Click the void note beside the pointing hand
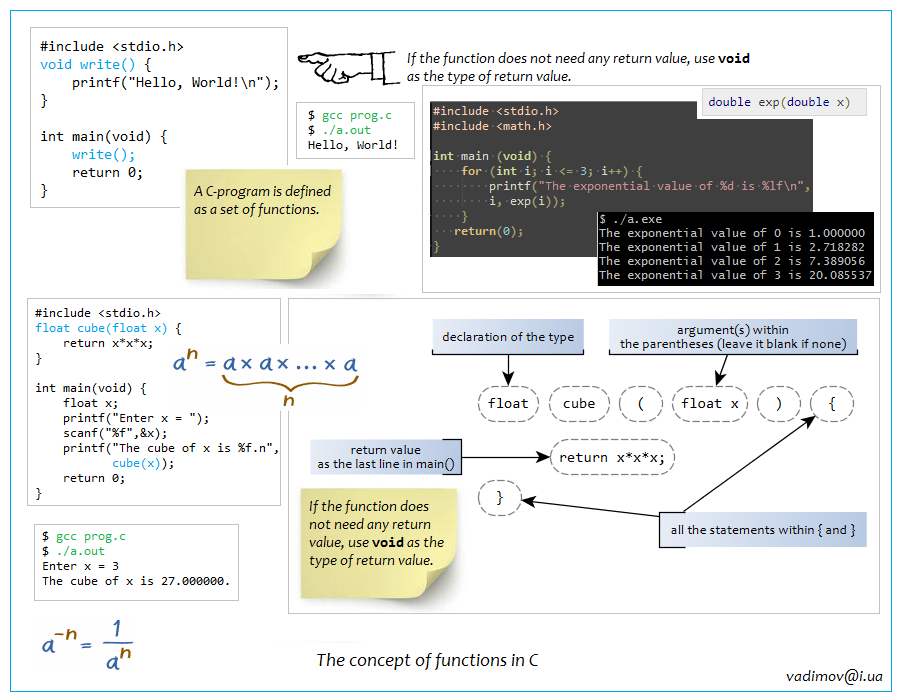 578,67
